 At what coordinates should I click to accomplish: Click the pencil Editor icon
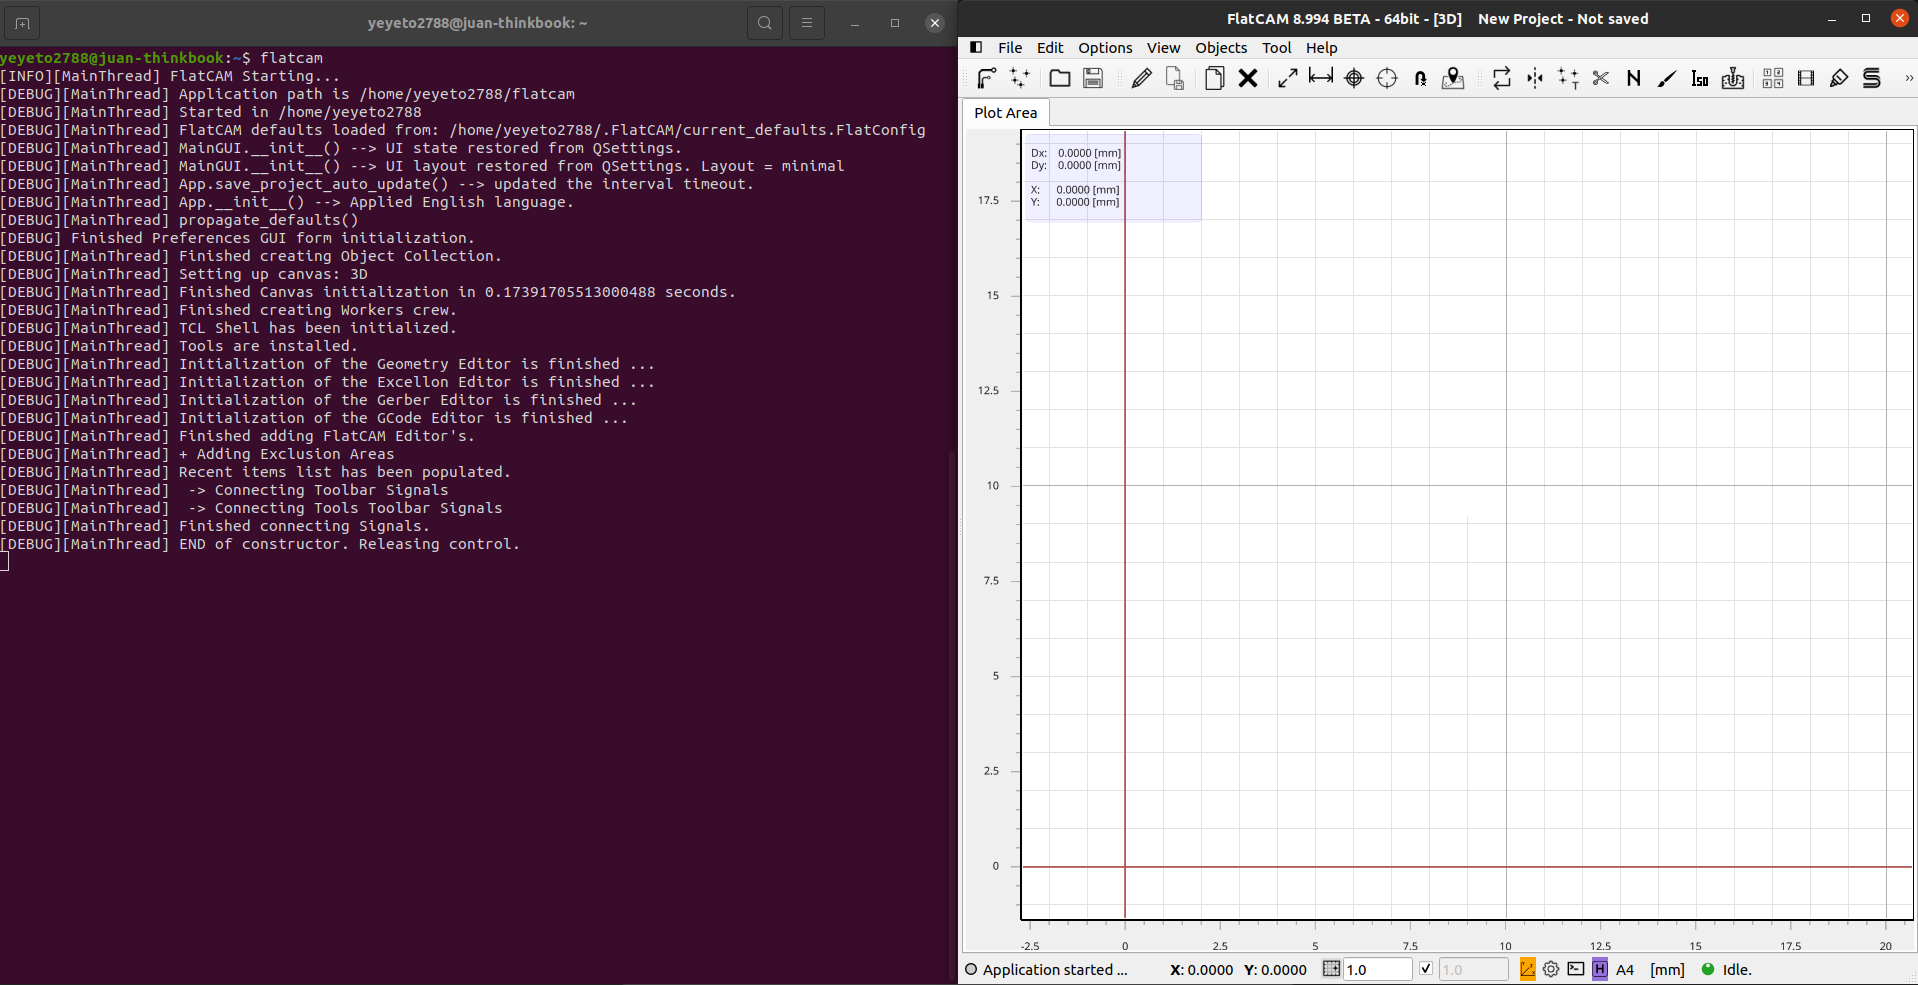coord(1141,78)
